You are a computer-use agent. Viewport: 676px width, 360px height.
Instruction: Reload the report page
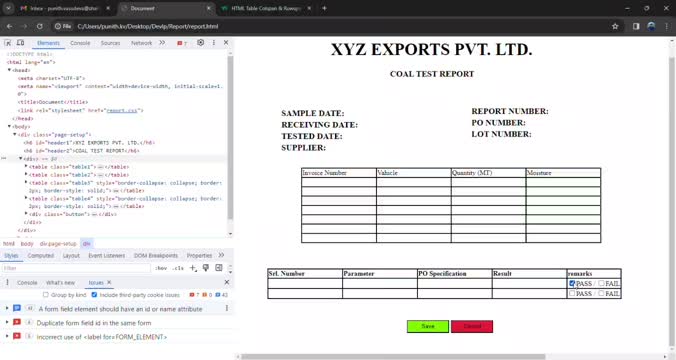pos(40,26)
